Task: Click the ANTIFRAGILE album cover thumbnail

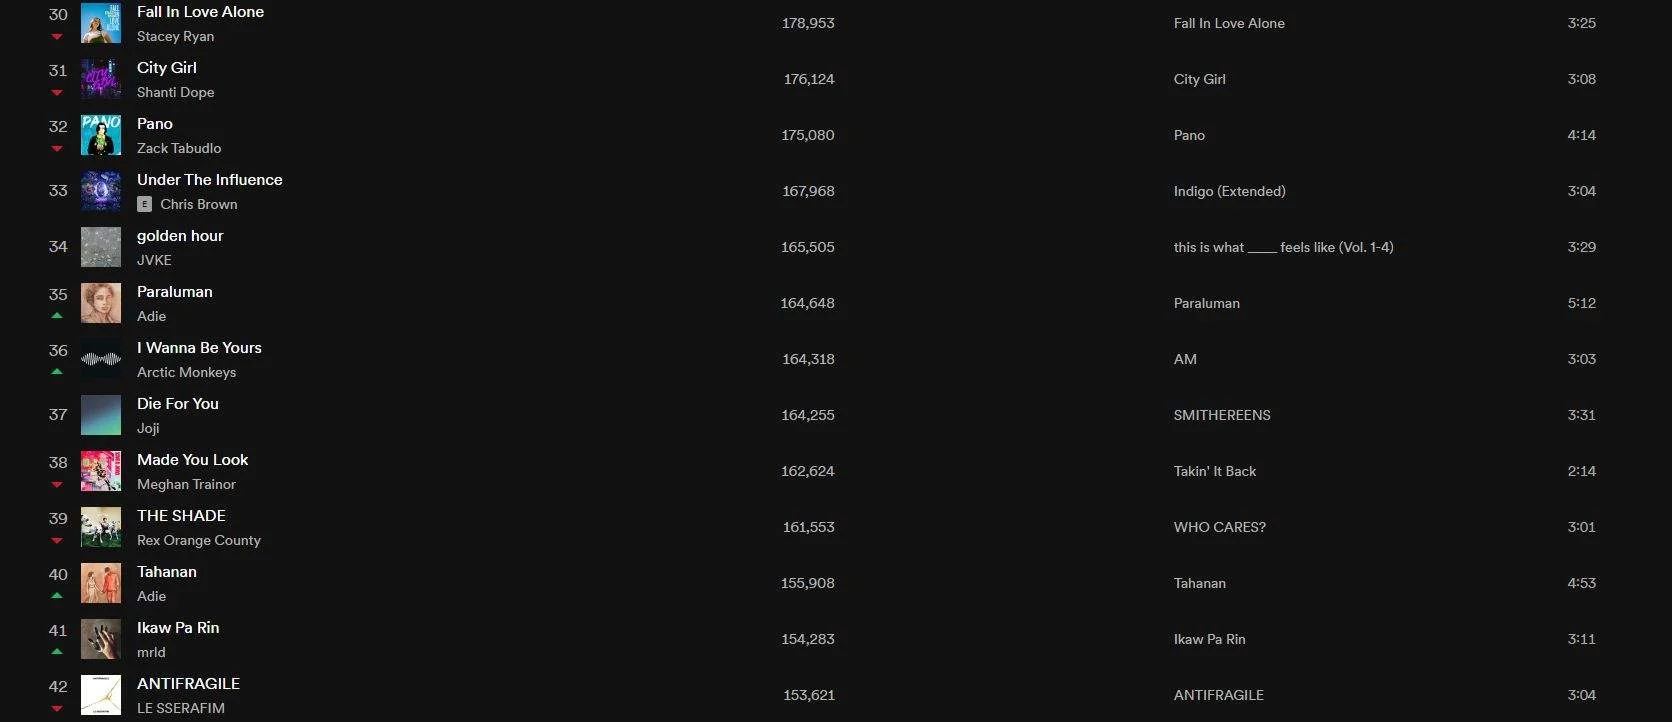Action: point(101,695)
